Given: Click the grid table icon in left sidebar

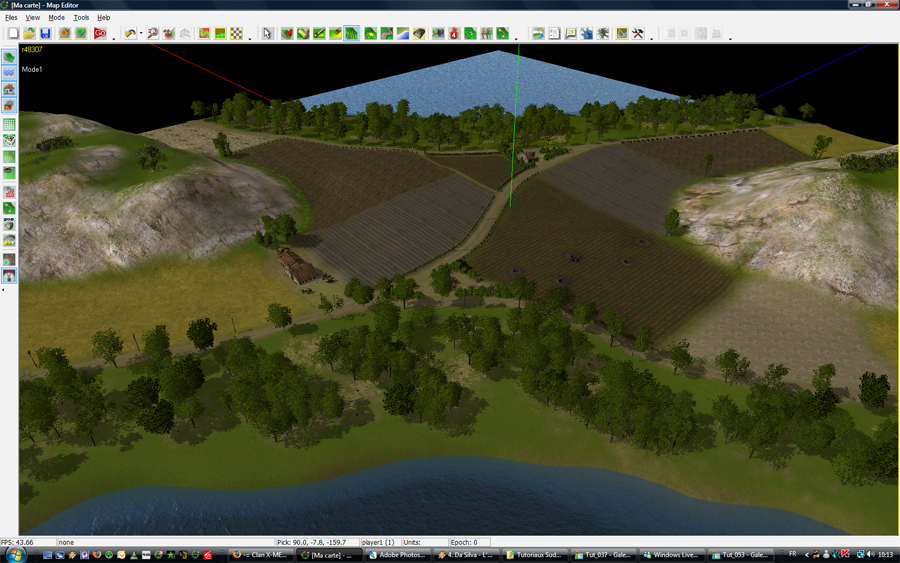Looking at the screenshot, I should point(9,124).
